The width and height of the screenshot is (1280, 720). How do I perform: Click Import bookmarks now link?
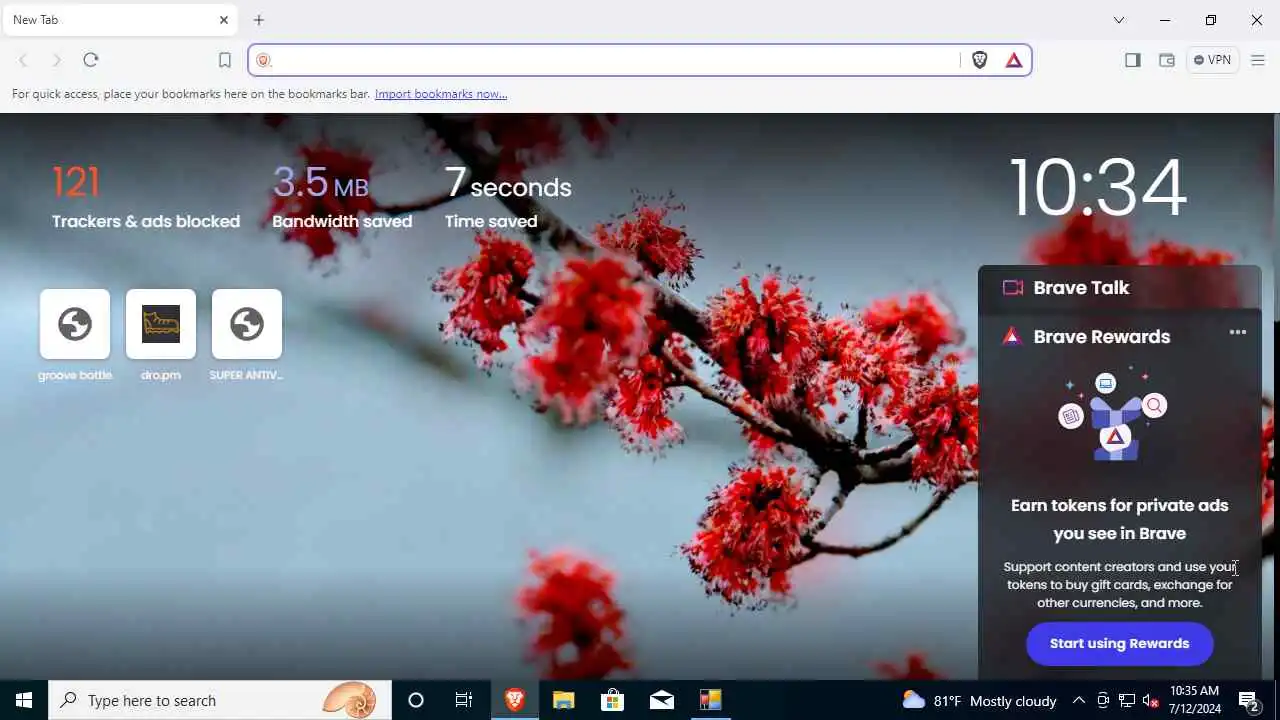(x=441, y=94)
